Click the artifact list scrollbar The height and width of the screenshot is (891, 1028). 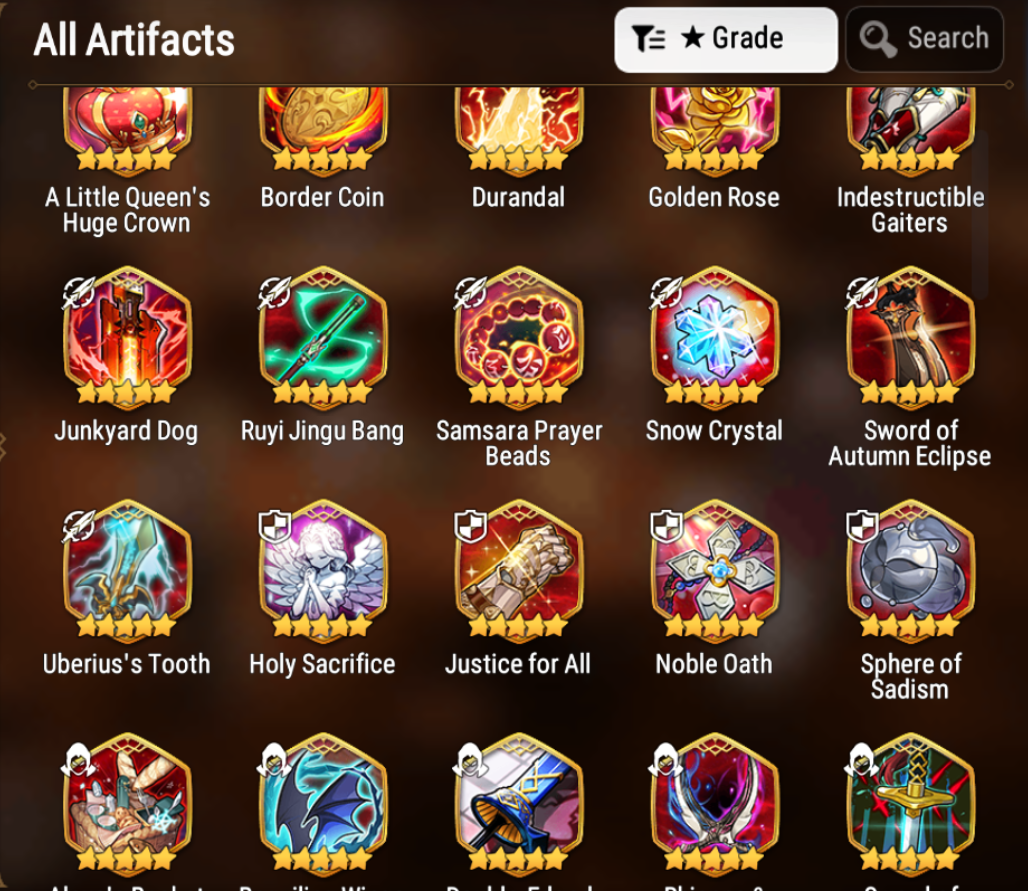tap(979, 214)
